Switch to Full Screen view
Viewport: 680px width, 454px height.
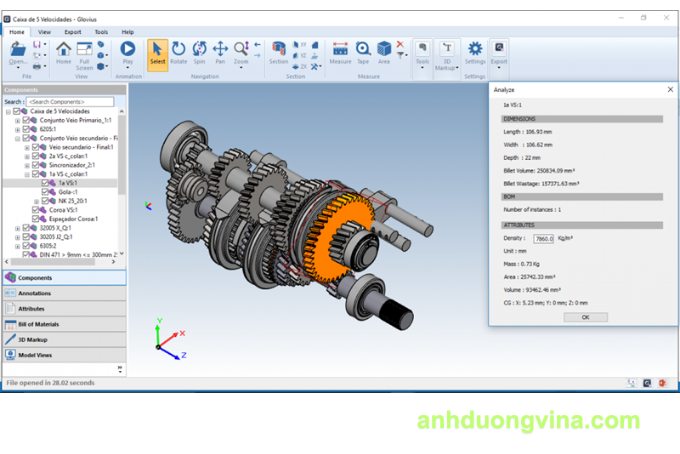click(x=84, y=53)
